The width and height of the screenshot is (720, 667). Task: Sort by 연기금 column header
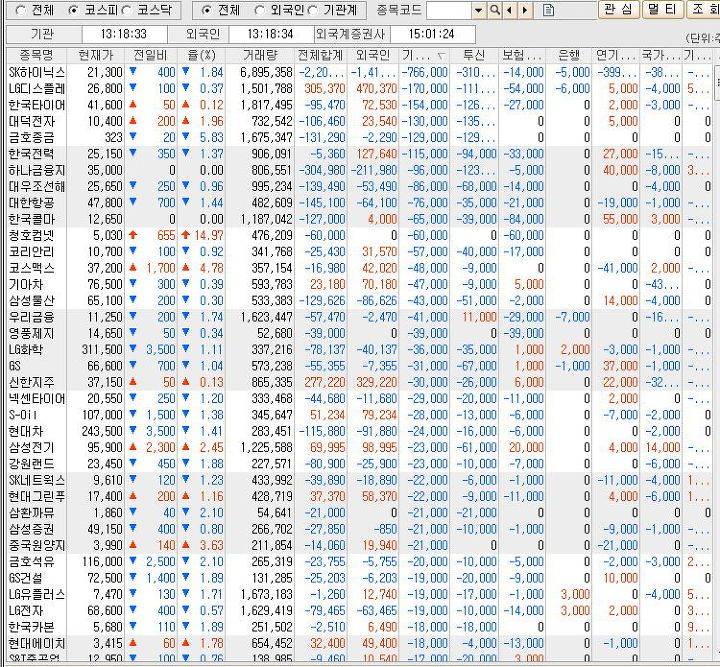coord(616,56)
